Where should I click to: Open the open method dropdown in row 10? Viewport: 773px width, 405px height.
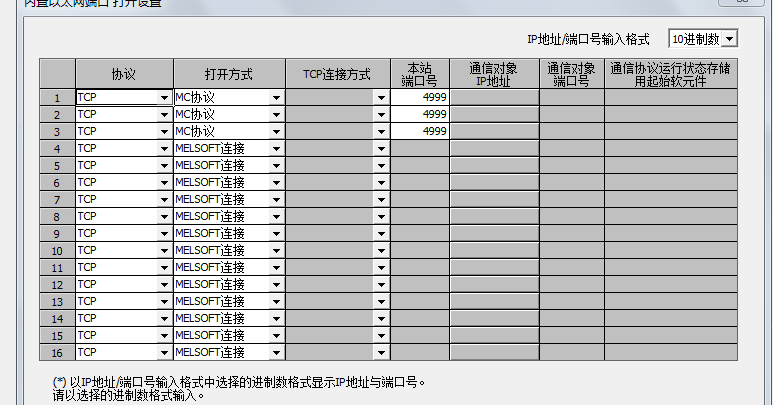pyautogui.click(x=275, y=251)
